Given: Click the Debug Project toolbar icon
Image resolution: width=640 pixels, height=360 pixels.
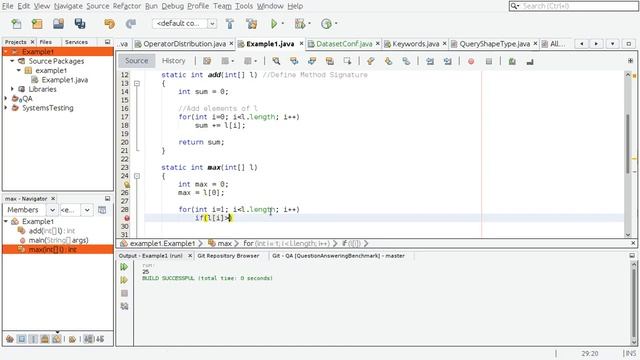Looking at the screenshot, I should 300,24.
